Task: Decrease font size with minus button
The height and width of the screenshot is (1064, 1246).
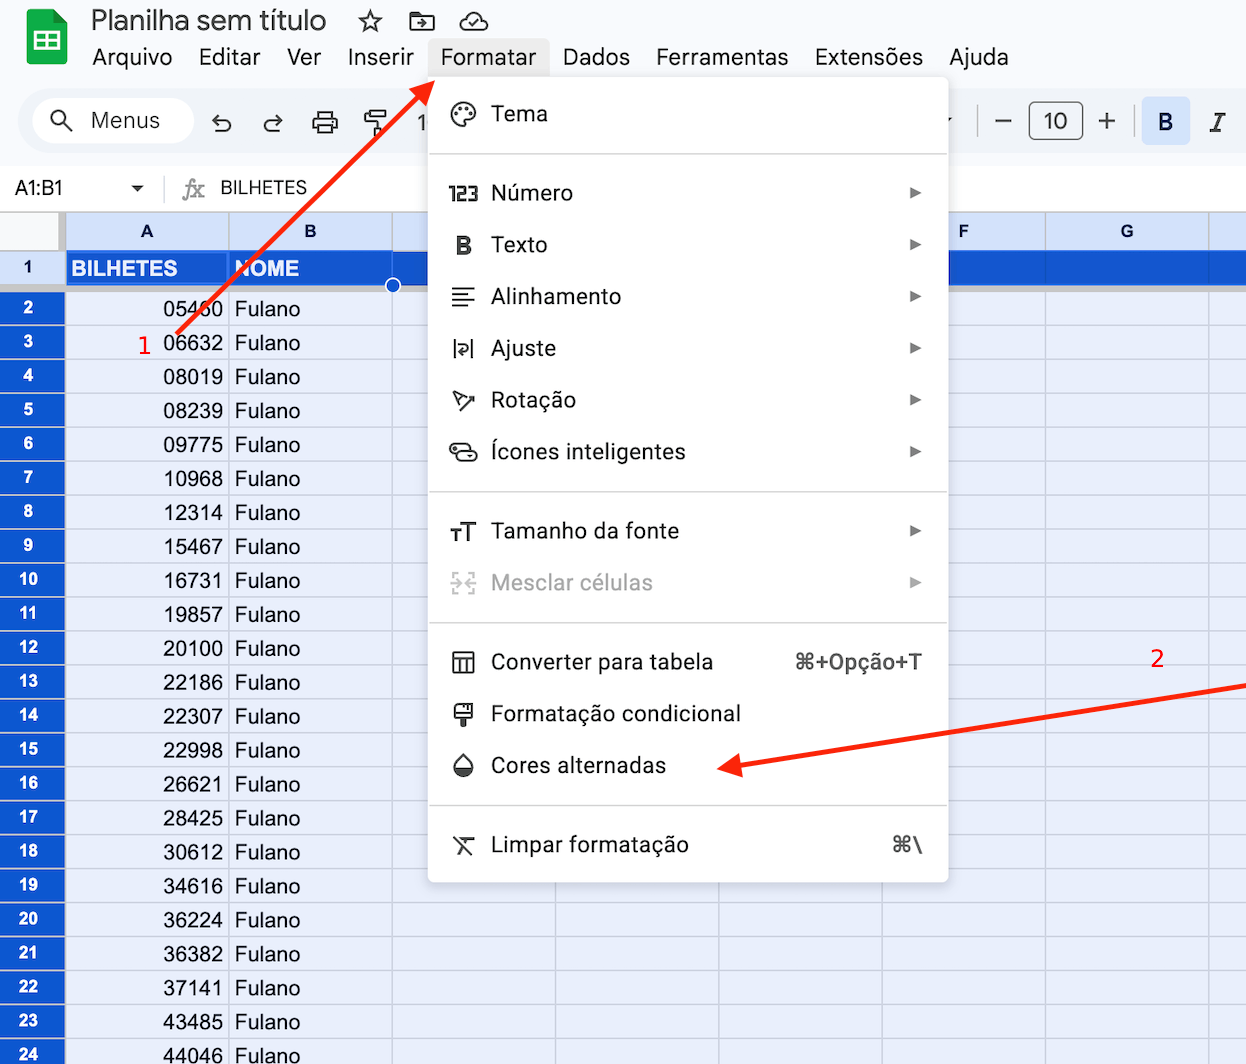Action: point(1003,121)
